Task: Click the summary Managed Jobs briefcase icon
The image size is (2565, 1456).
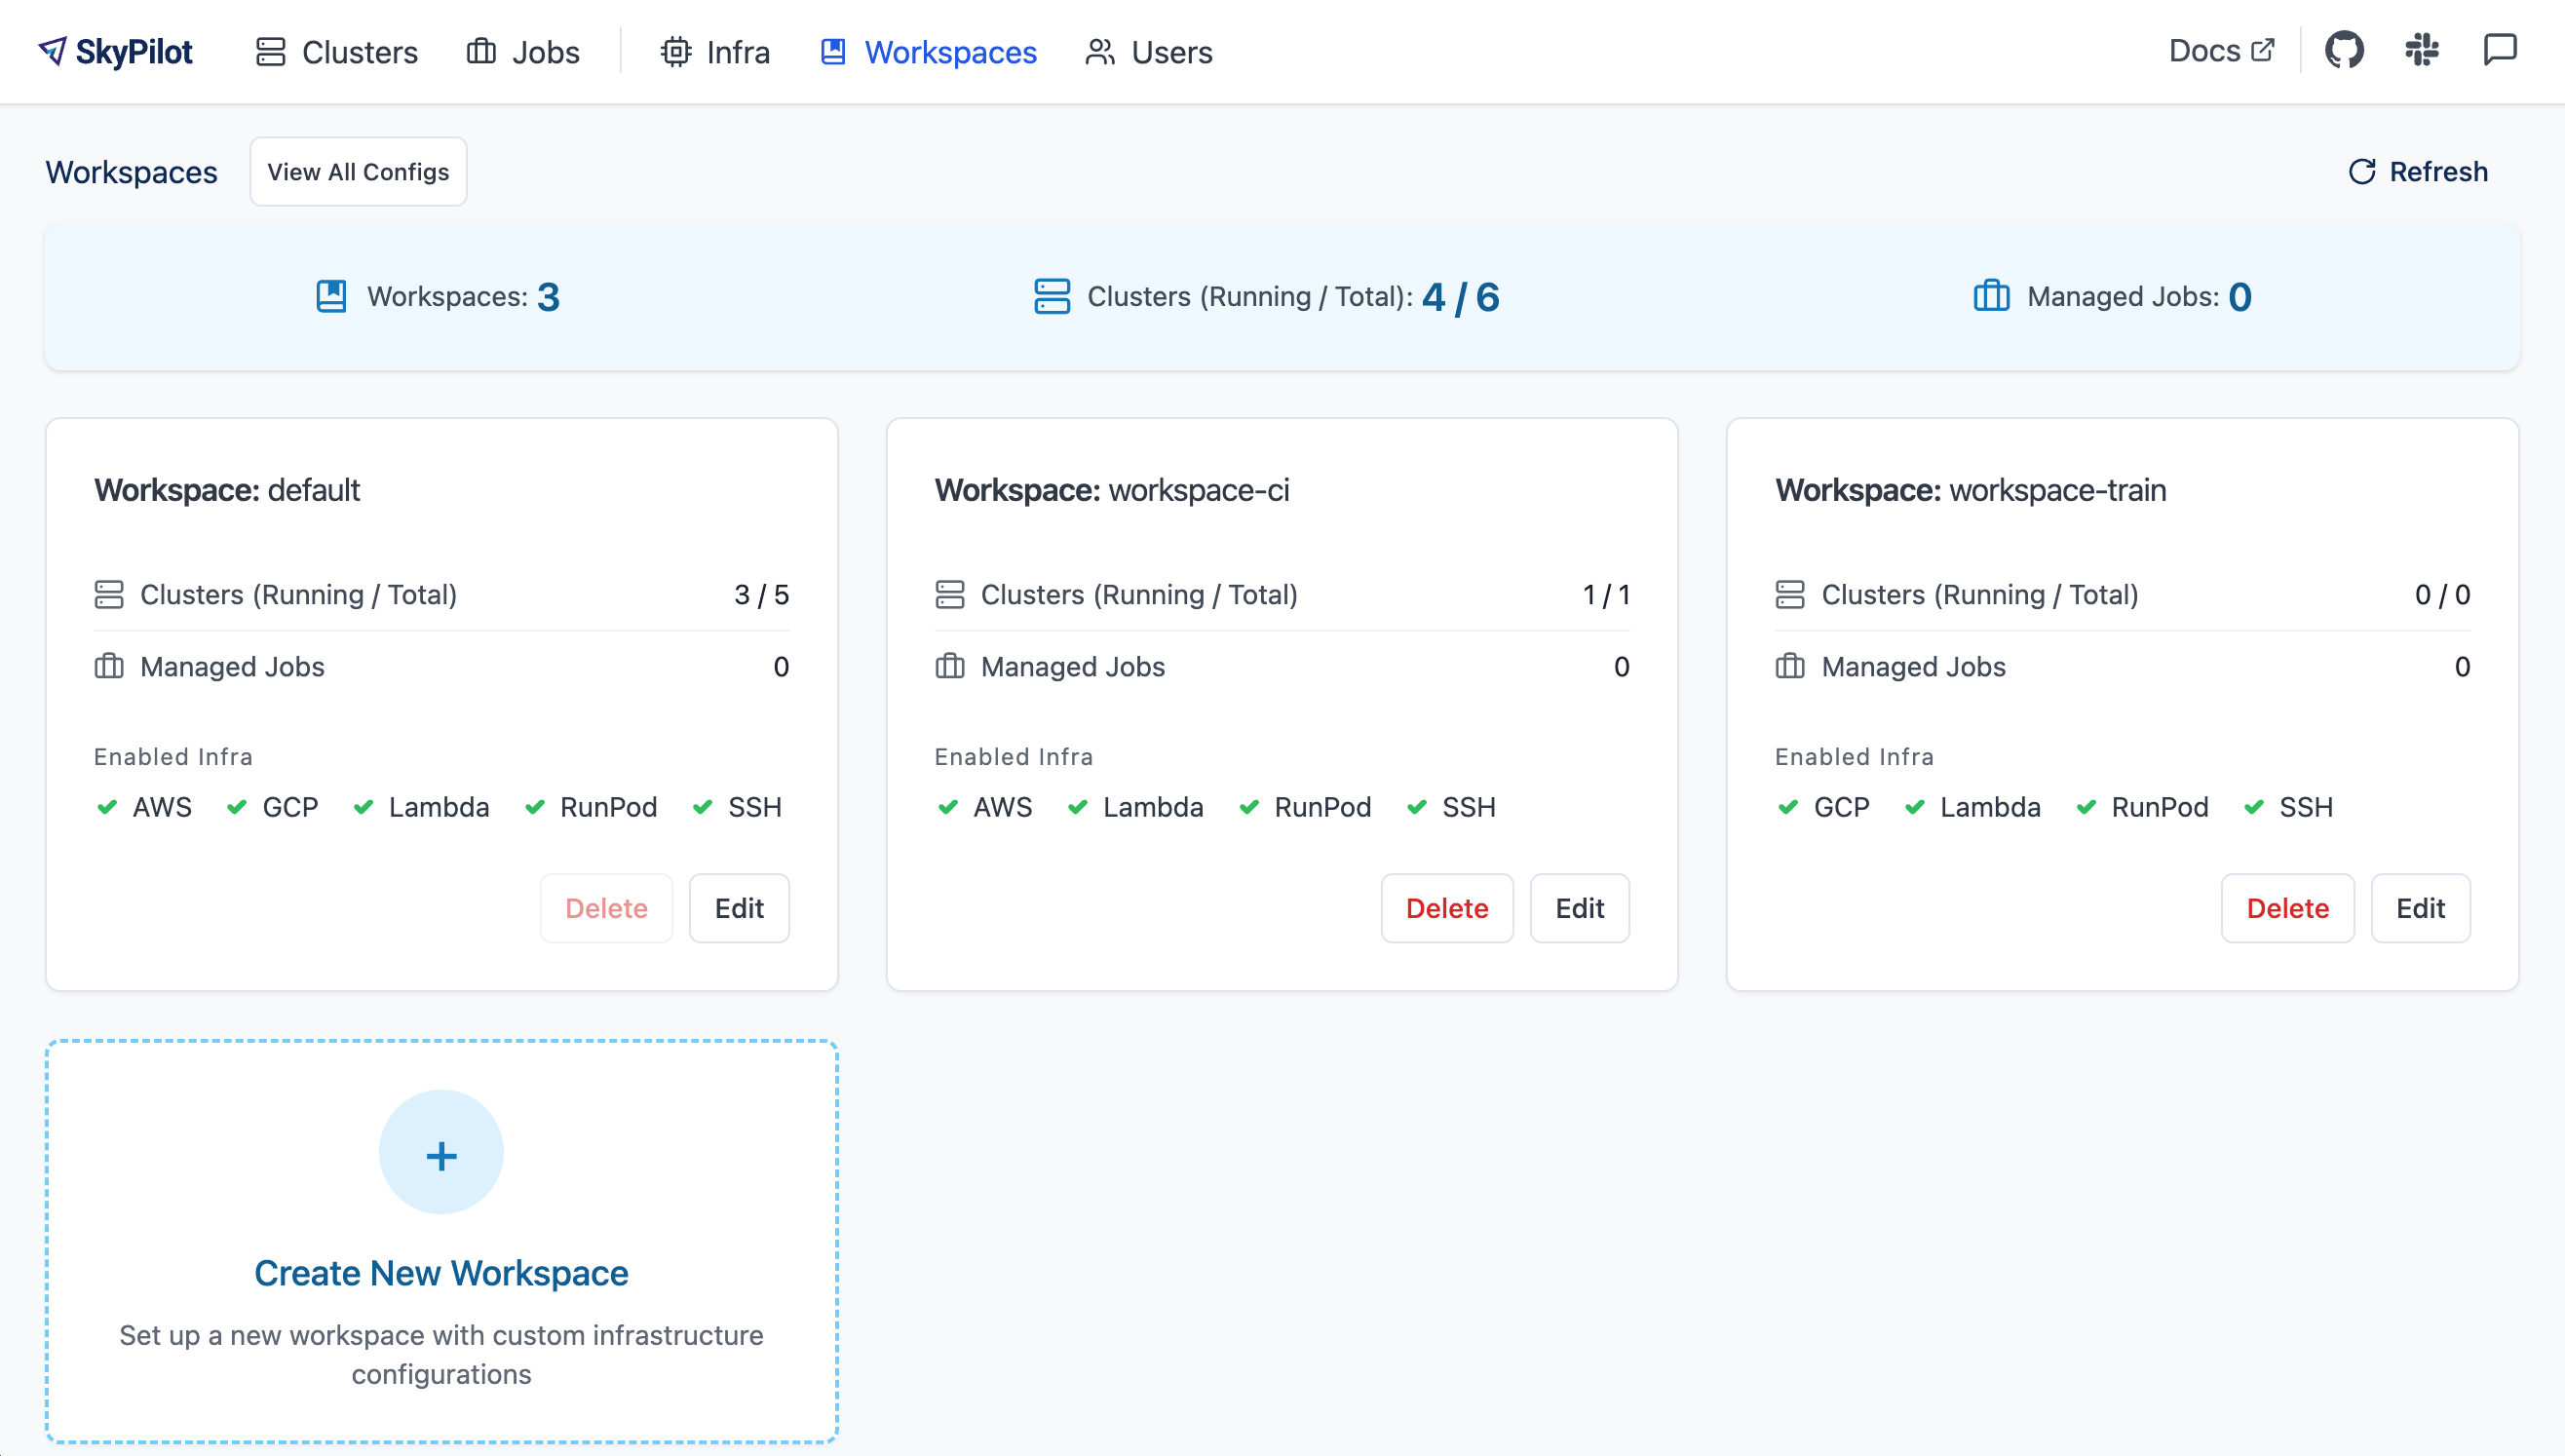Action: pos(1992,297)
